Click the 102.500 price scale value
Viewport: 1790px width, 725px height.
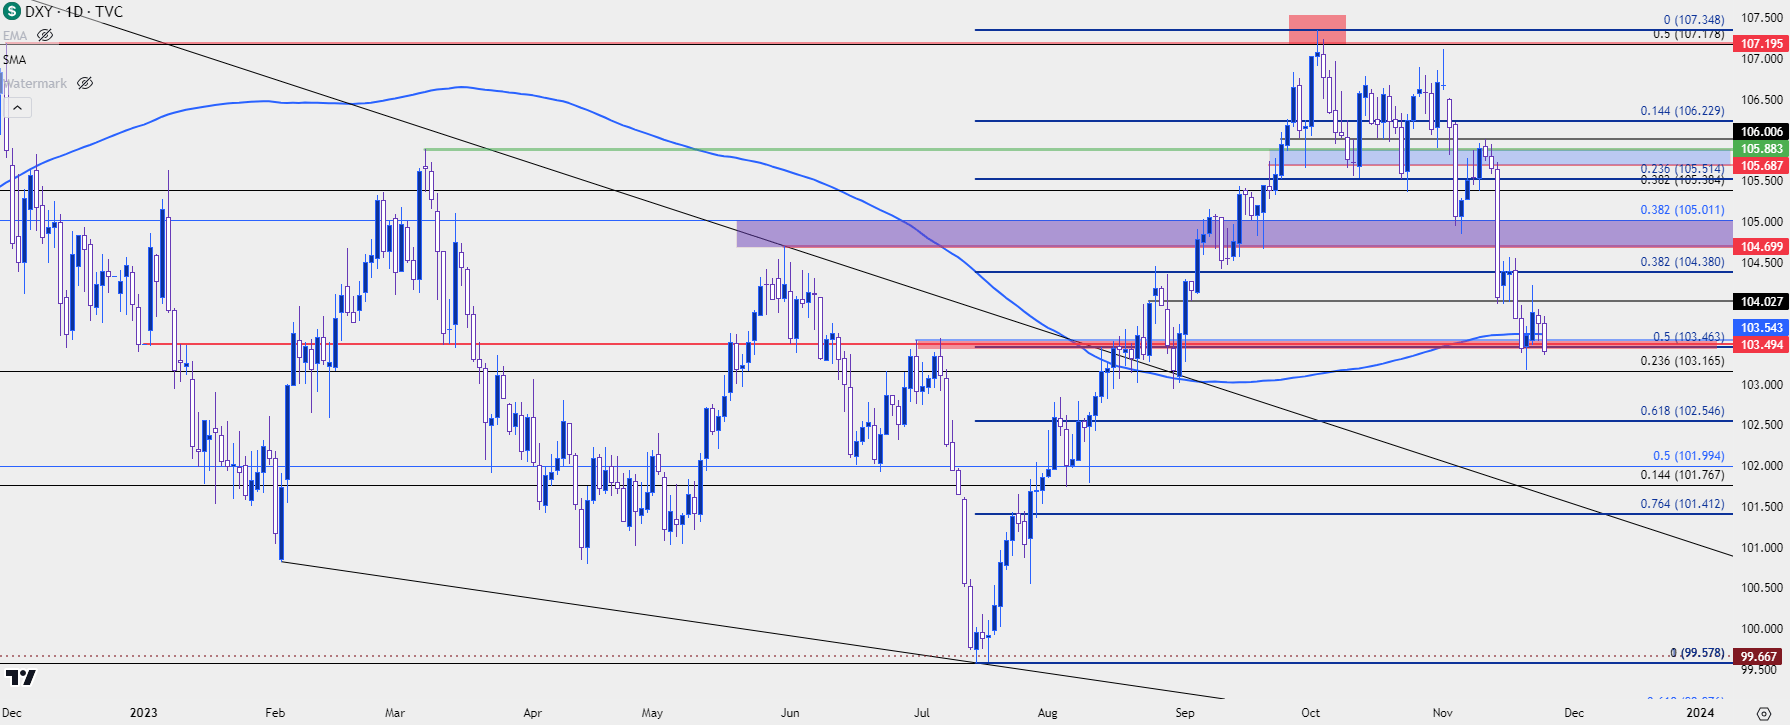coord(1762,425)
